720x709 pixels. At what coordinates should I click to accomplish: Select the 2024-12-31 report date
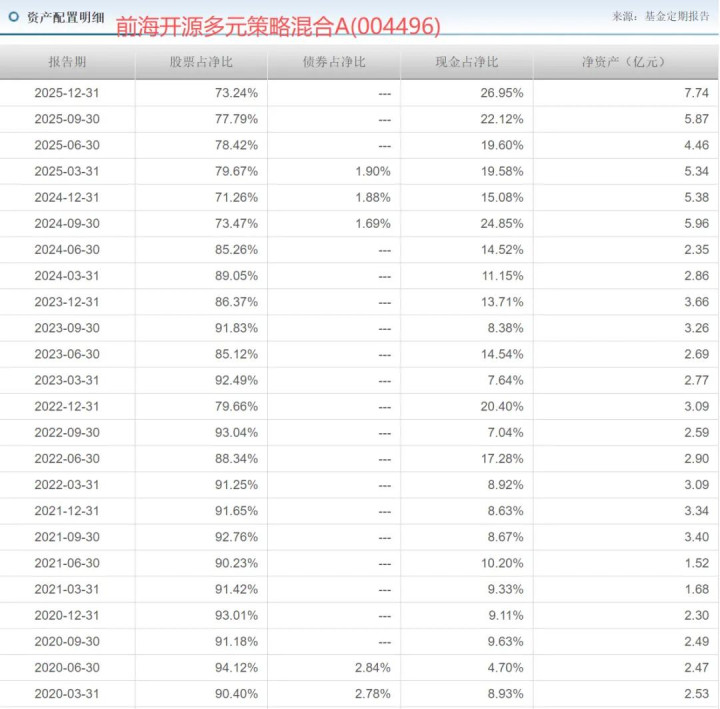click(67, 197)
